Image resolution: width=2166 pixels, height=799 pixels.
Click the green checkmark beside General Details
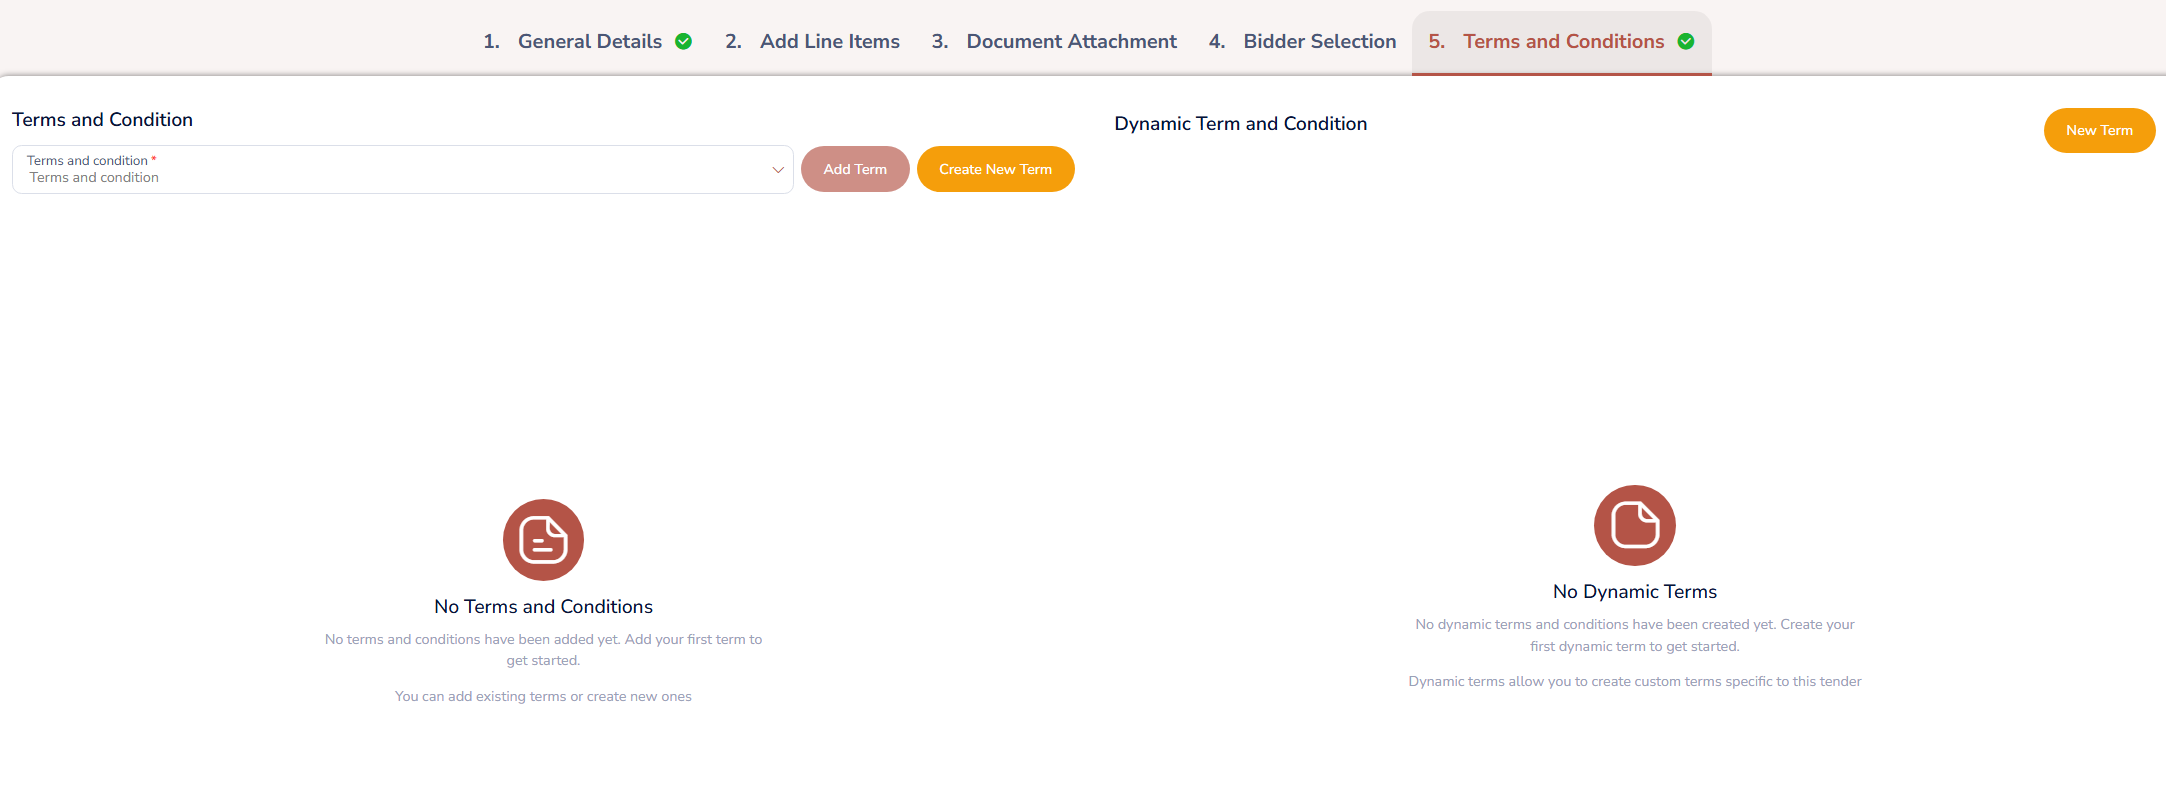[684, 41]
